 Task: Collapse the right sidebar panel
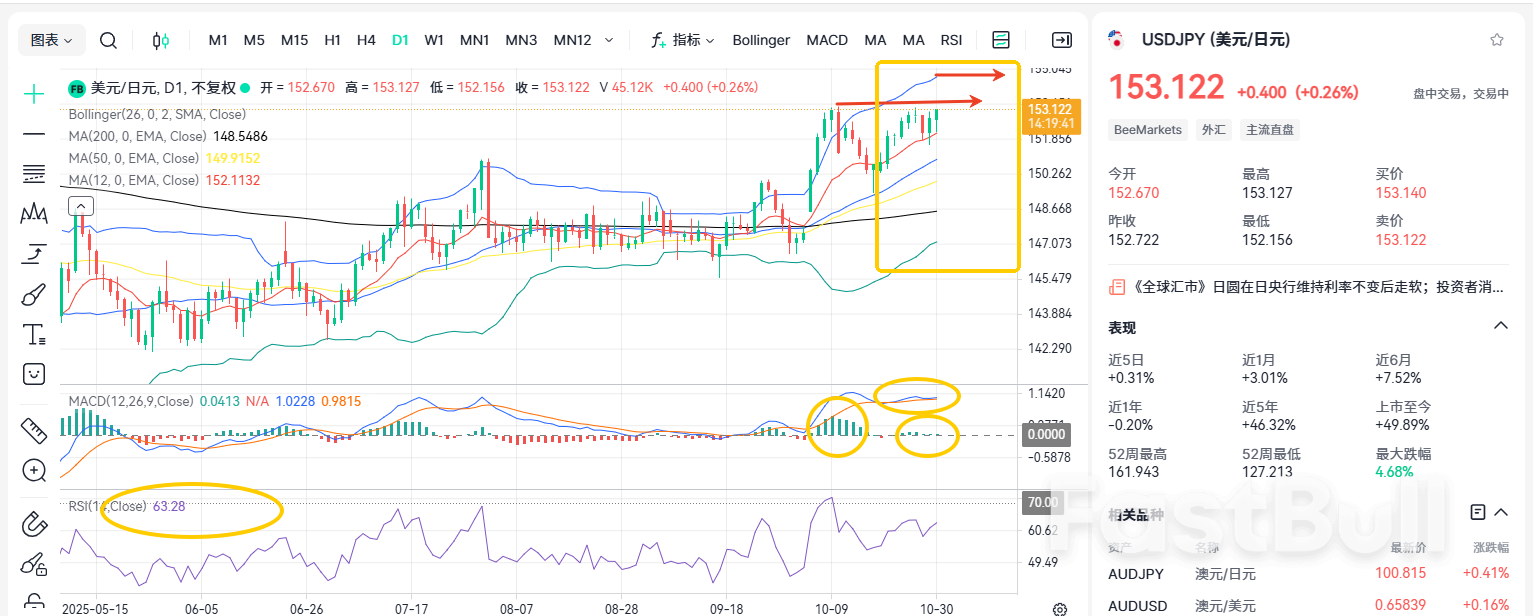pyautogui.click(x=1060, y=39)
